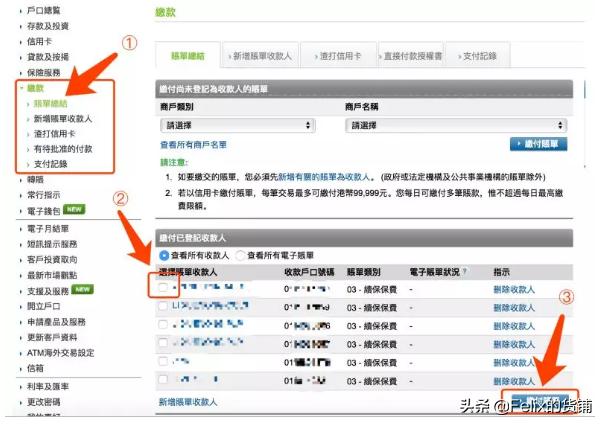604x426 pixels.
Task: Open 利率及匯率 in the sidebar
Action: point(47,386)
